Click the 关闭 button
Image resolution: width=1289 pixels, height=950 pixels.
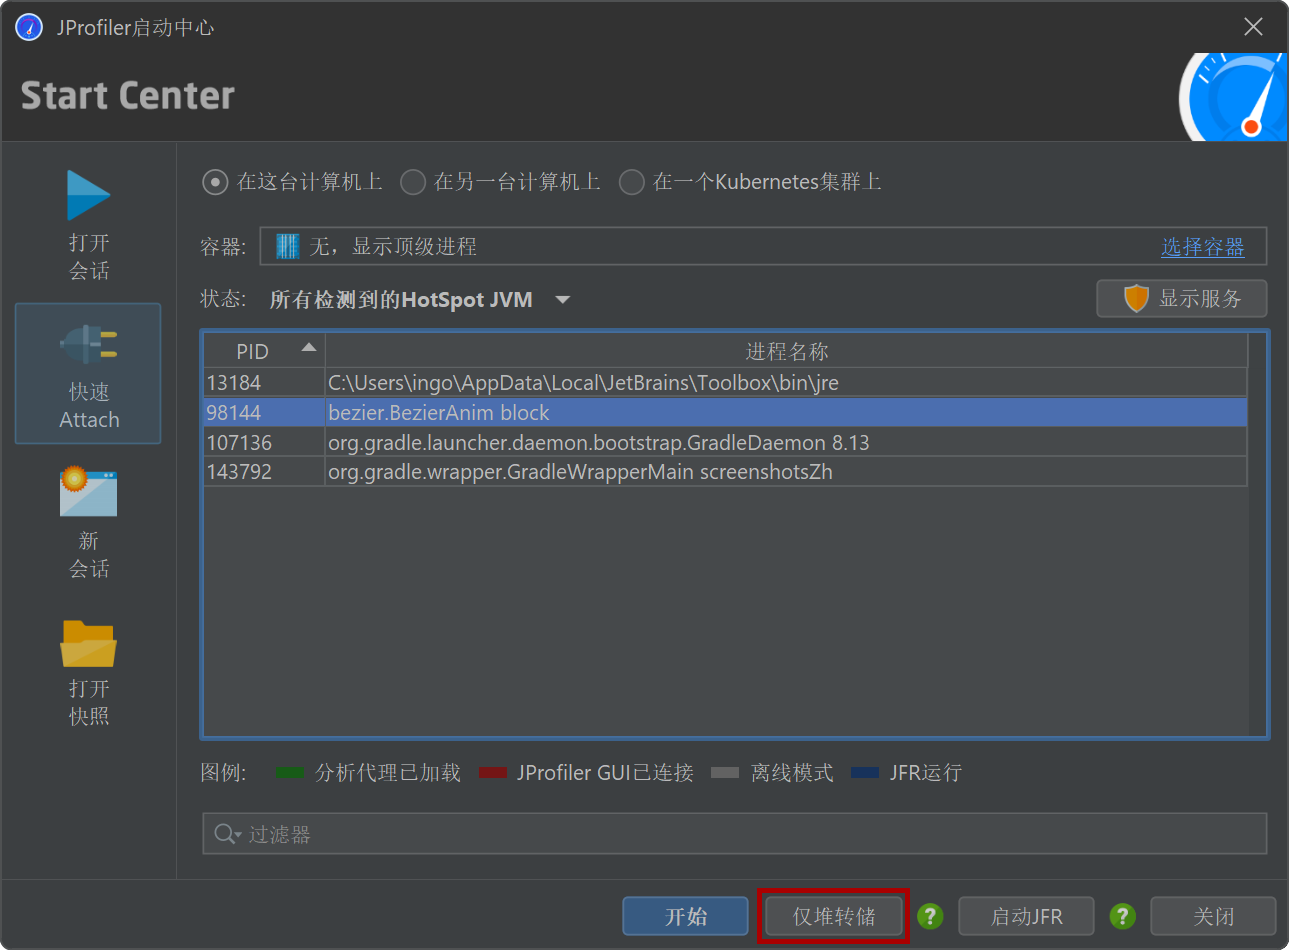pyautogui.click(x=1213, y=916)
